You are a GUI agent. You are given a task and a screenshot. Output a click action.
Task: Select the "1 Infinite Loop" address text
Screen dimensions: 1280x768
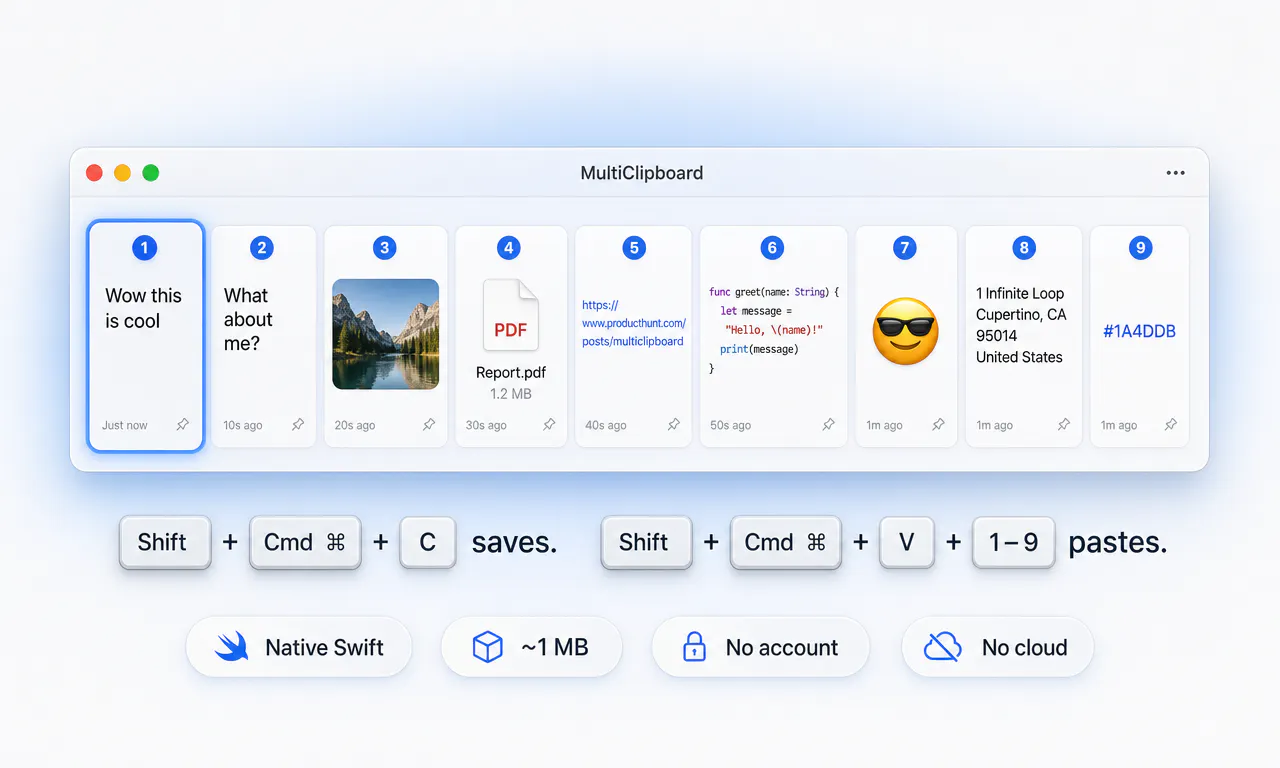[x=1022, y=325]
